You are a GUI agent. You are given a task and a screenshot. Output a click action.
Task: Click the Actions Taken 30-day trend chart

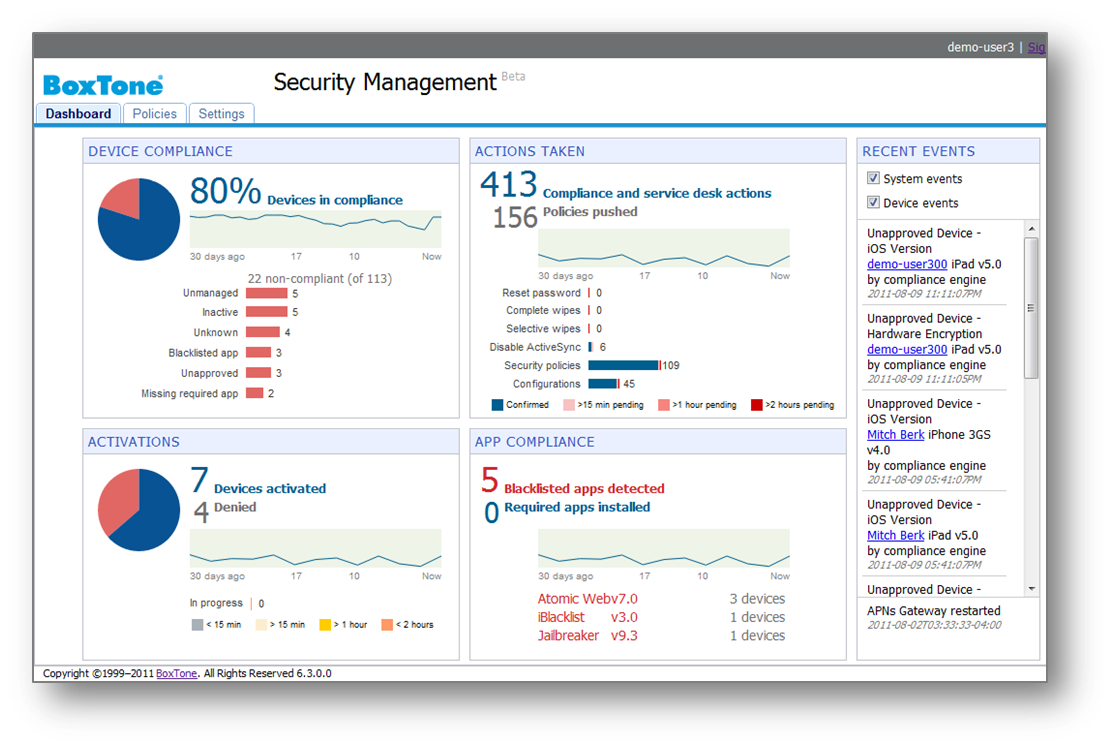click(x=664, y=248)
